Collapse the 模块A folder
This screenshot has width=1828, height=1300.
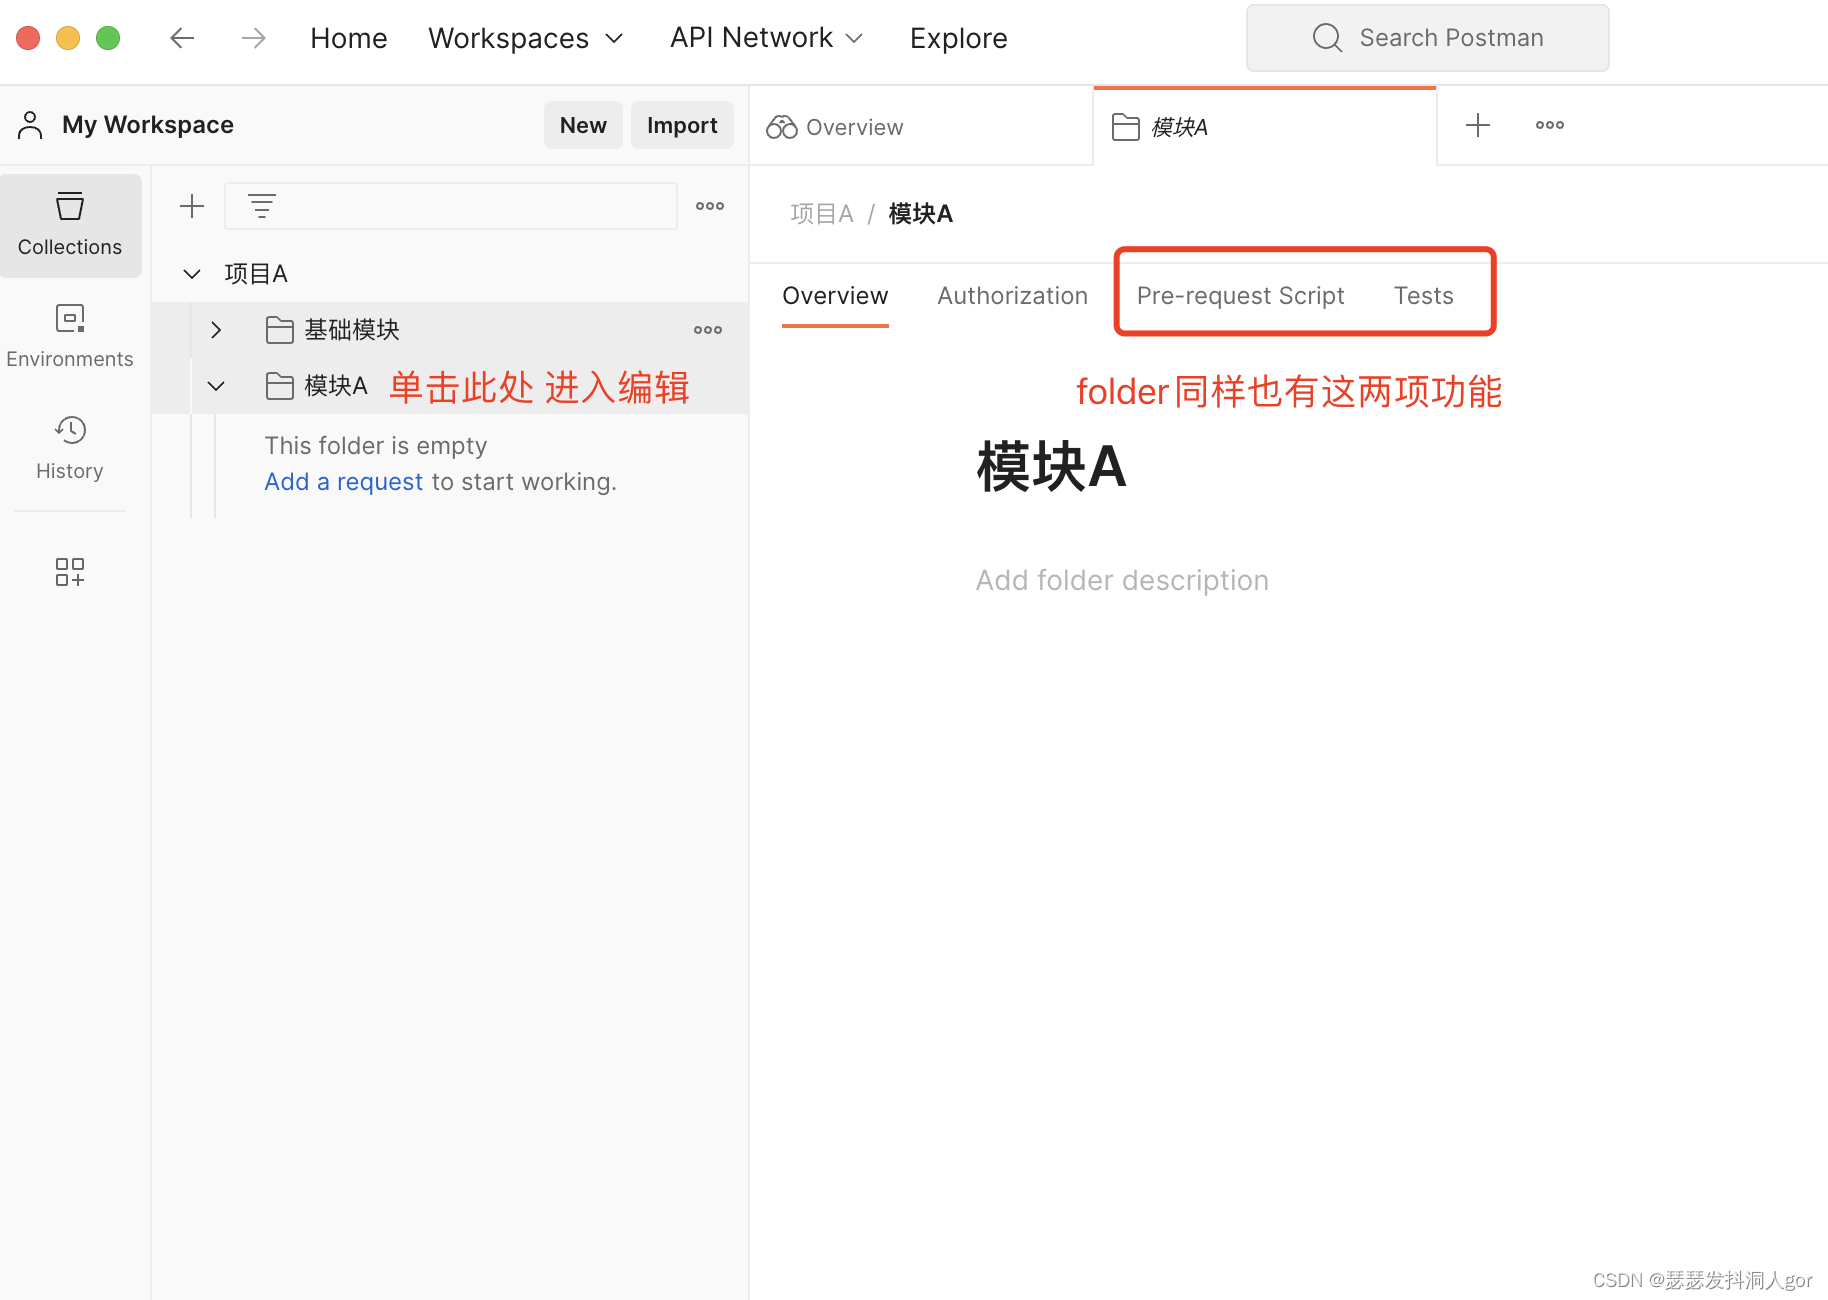216,386
